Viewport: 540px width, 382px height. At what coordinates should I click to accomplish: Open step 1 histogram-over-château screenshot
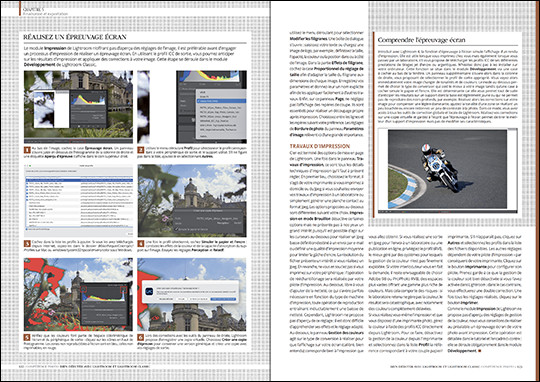79,107
